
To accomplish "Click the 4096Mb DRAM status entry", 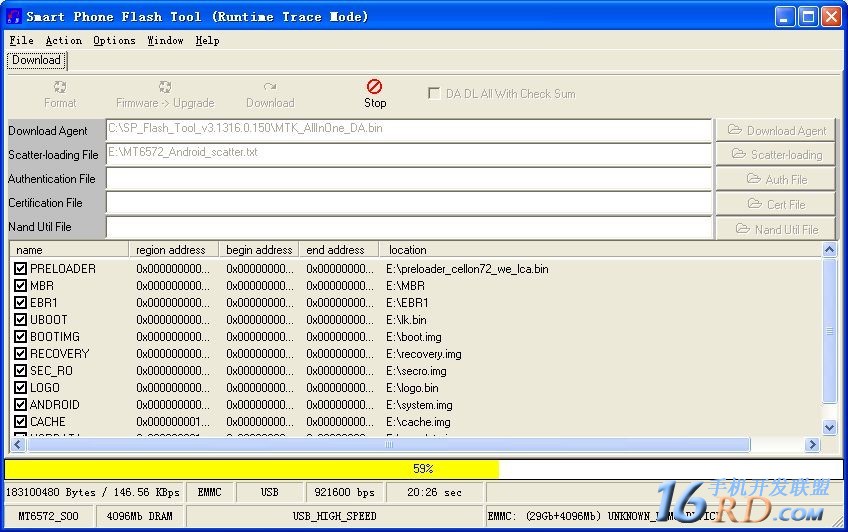I will tap(140, 516).
